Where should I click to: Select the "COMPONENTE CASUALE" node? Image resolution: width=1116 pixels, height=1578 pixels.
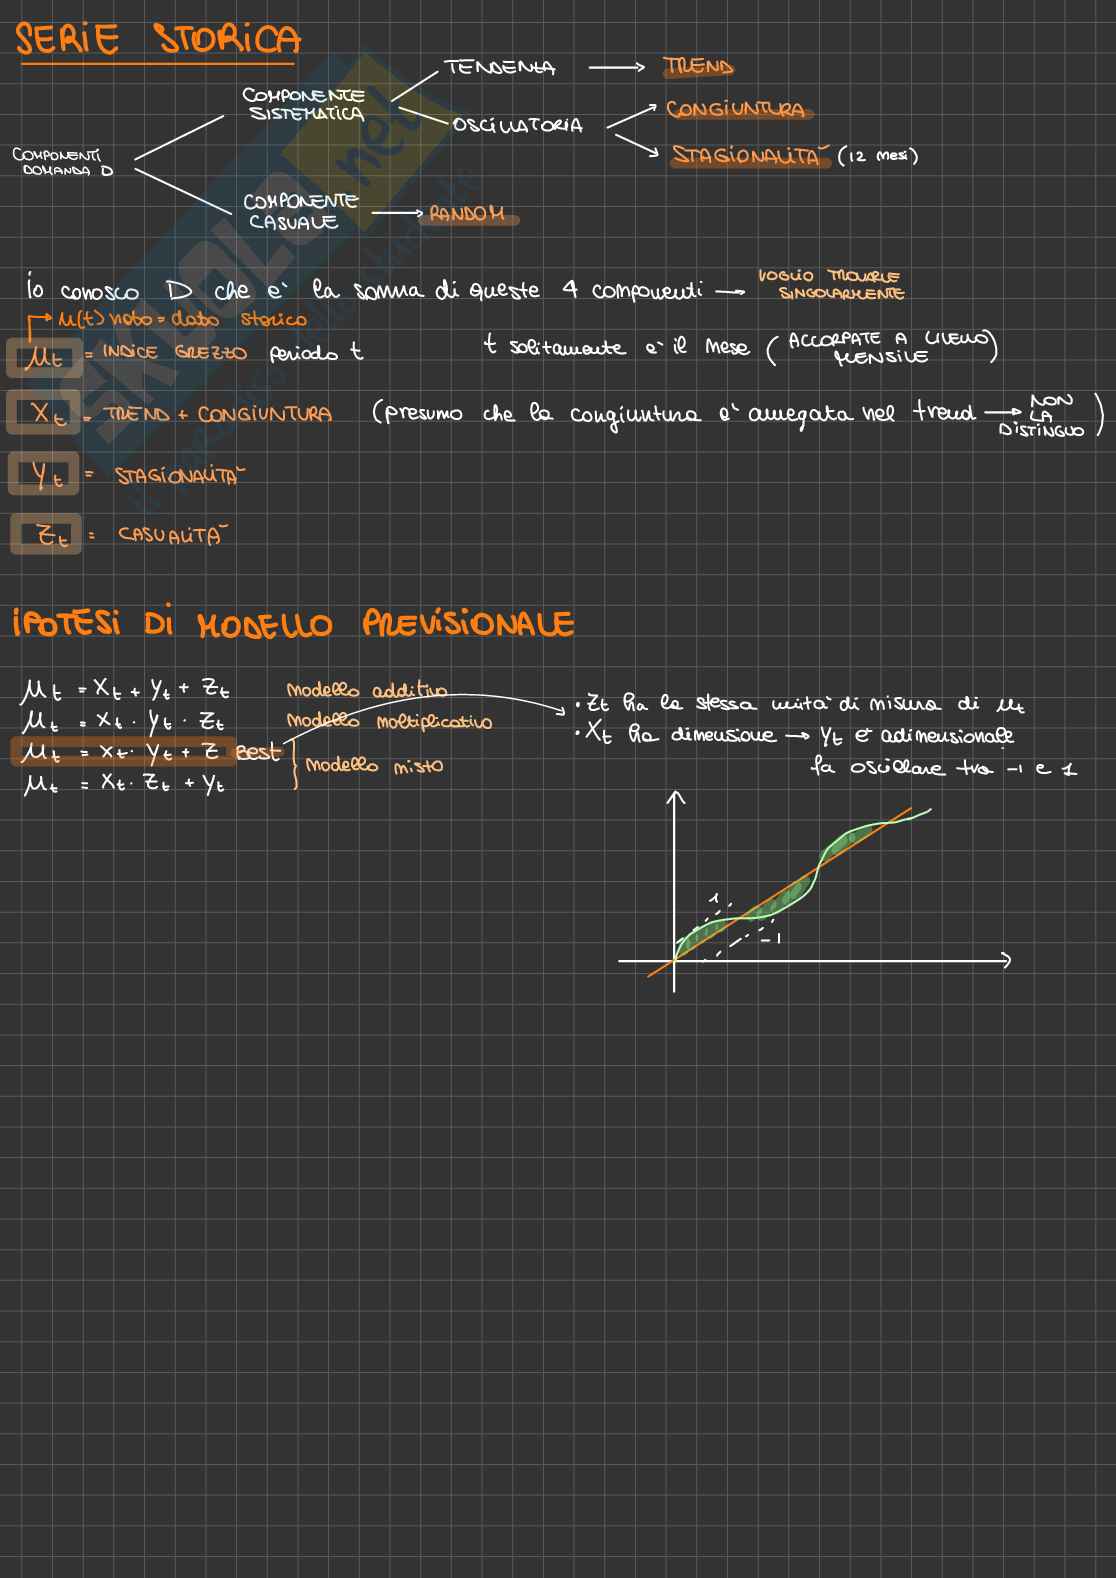pyautogui.click(x=299, y=211)
